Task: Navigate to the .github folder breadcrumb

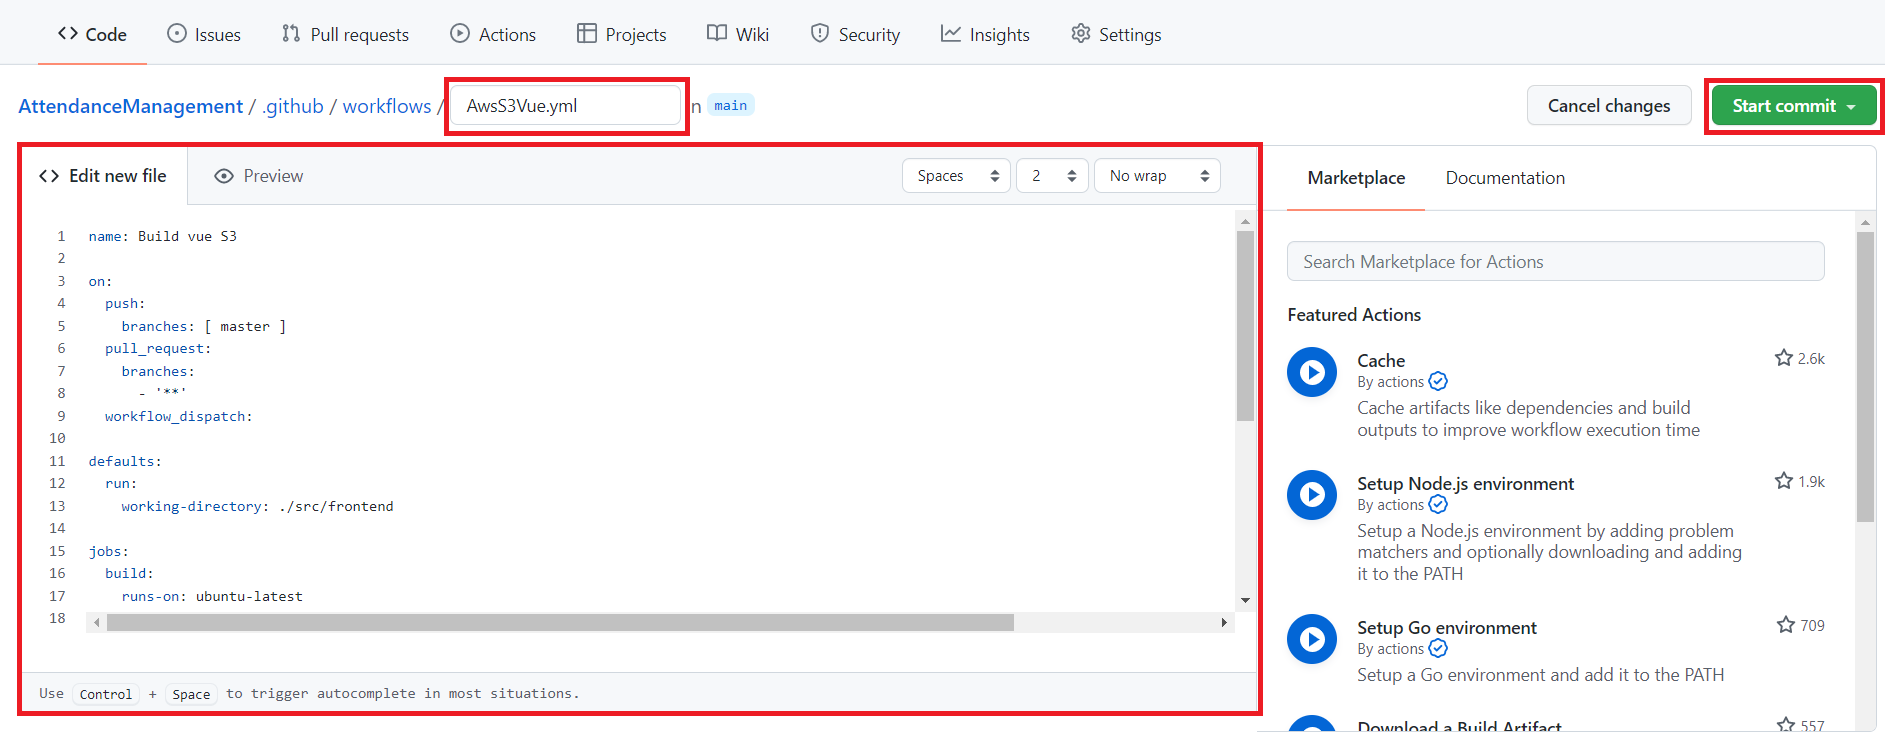Action: pos(293,106)
